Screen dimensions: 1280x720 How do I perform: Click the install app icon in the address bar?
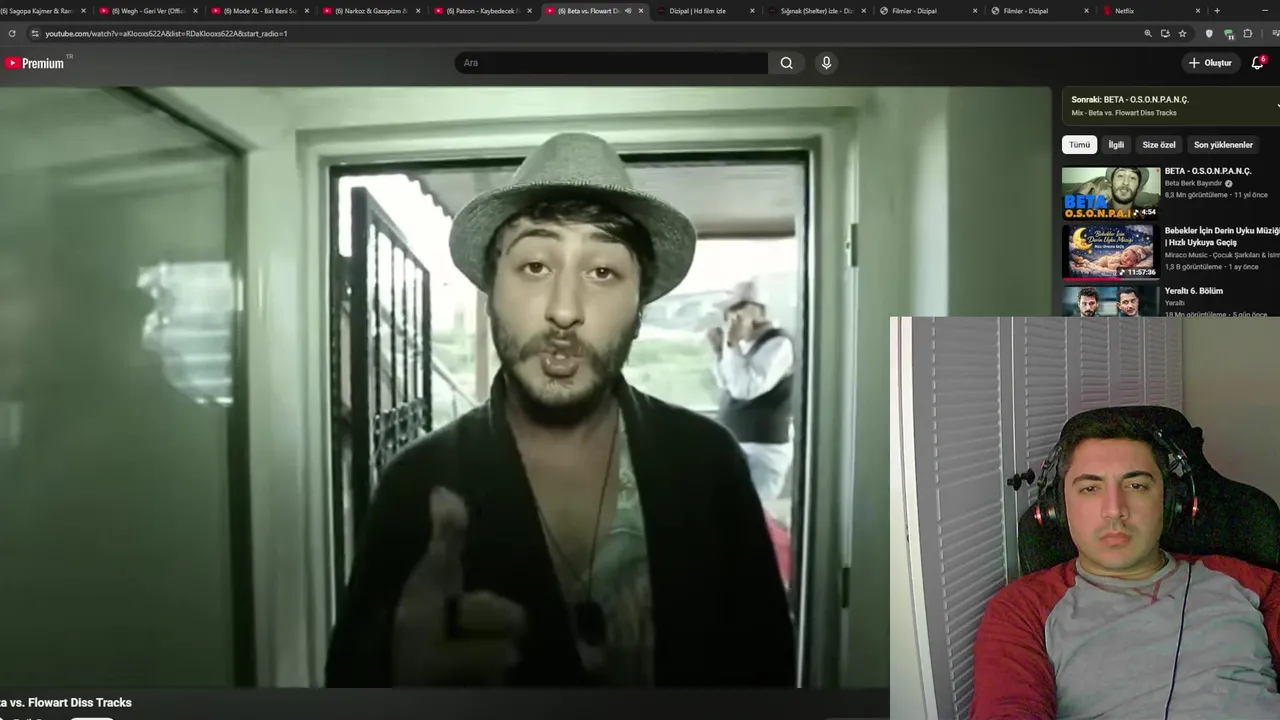coord(1165,33)
